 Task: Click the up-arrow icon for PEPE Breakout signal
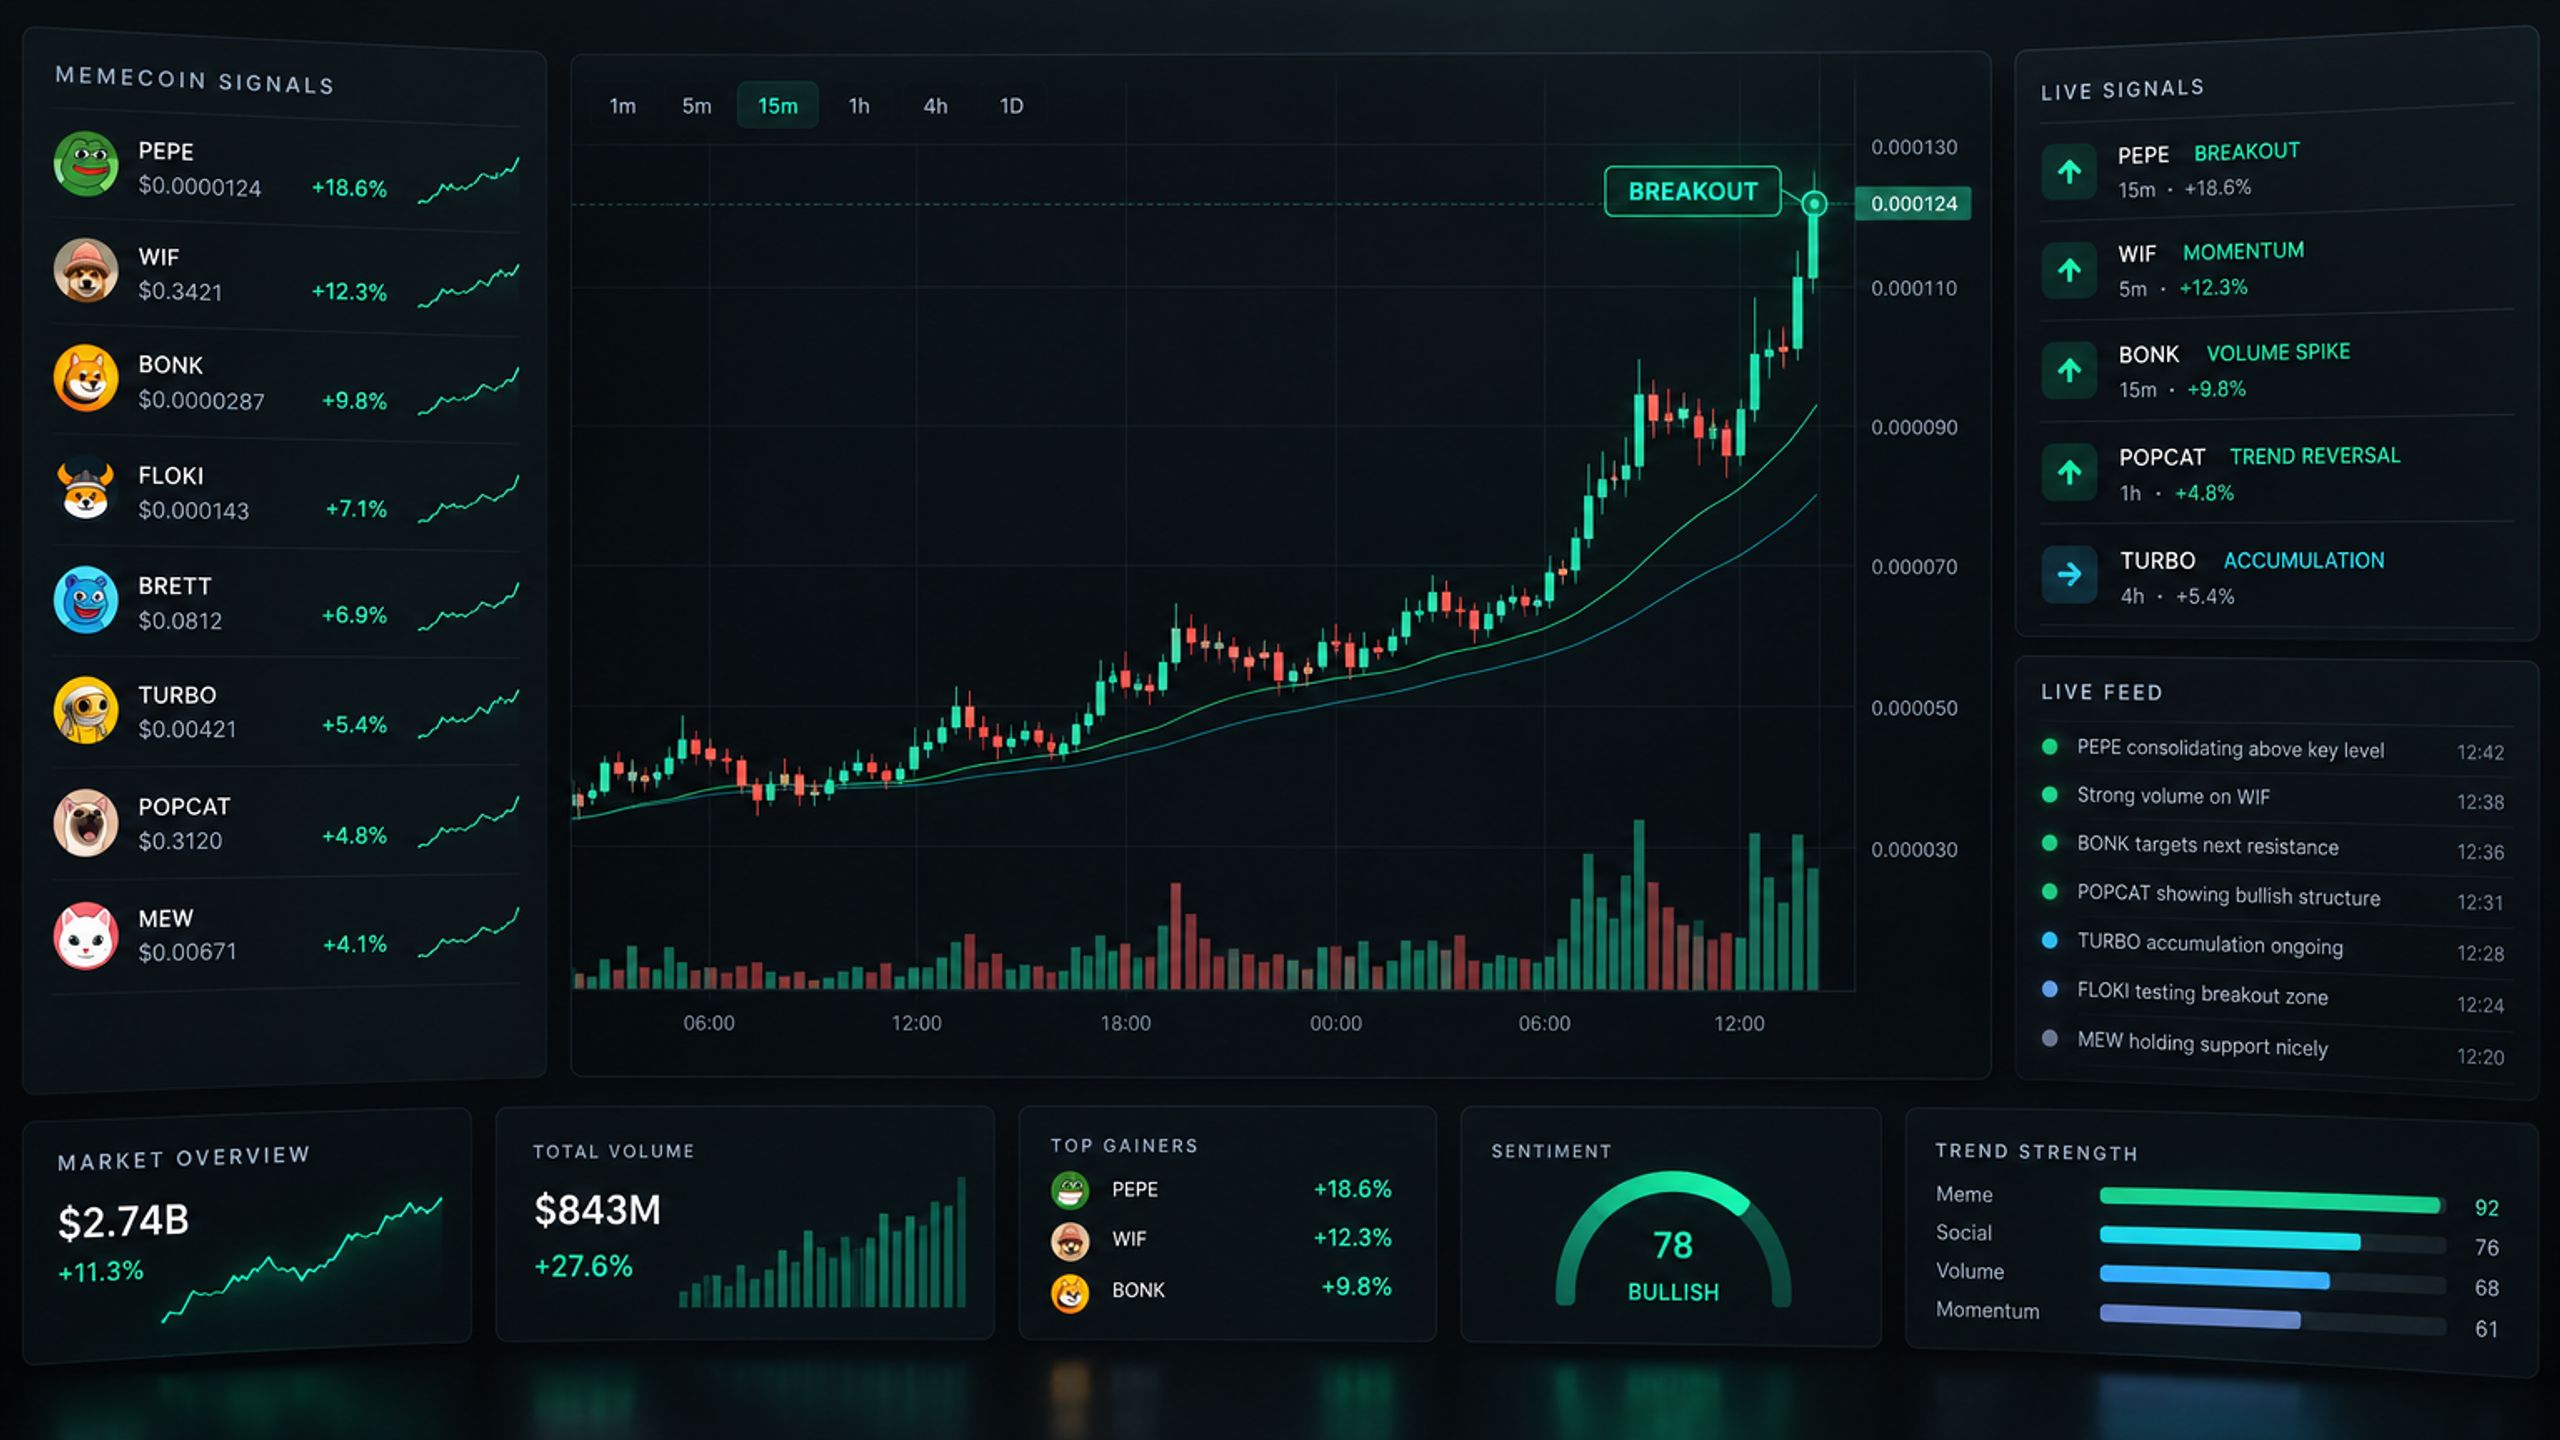2069,172
